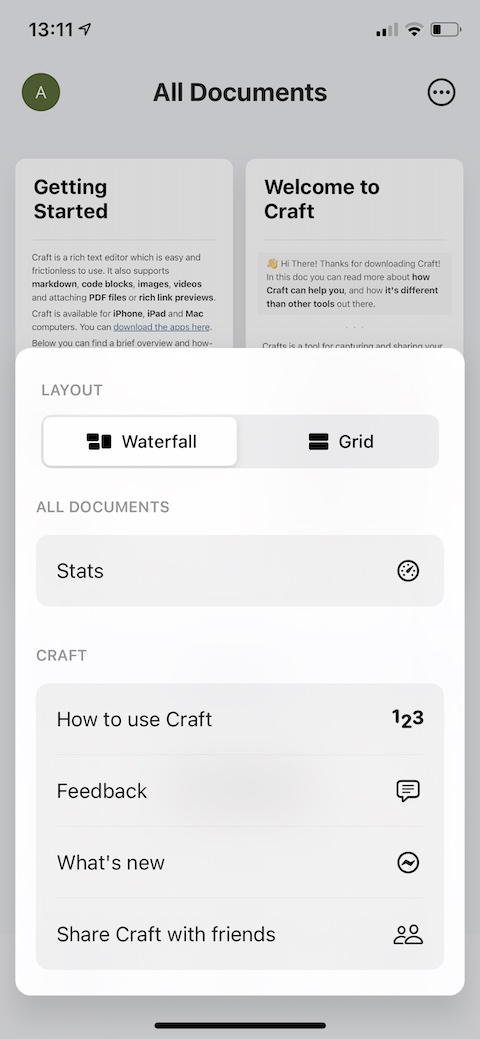This screenshot has height=1039, width=480.
Task: Follow the download the apps here link
Action: point(162,327)
